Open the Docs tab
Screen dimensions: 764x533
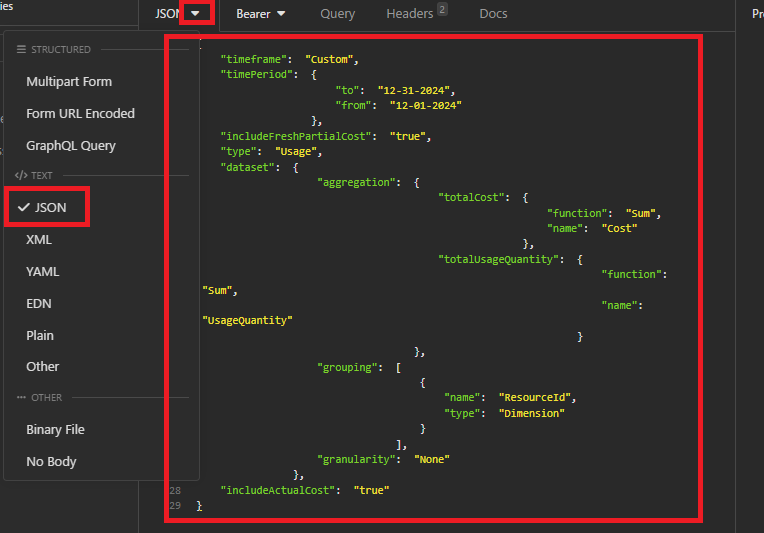point(493,14)
